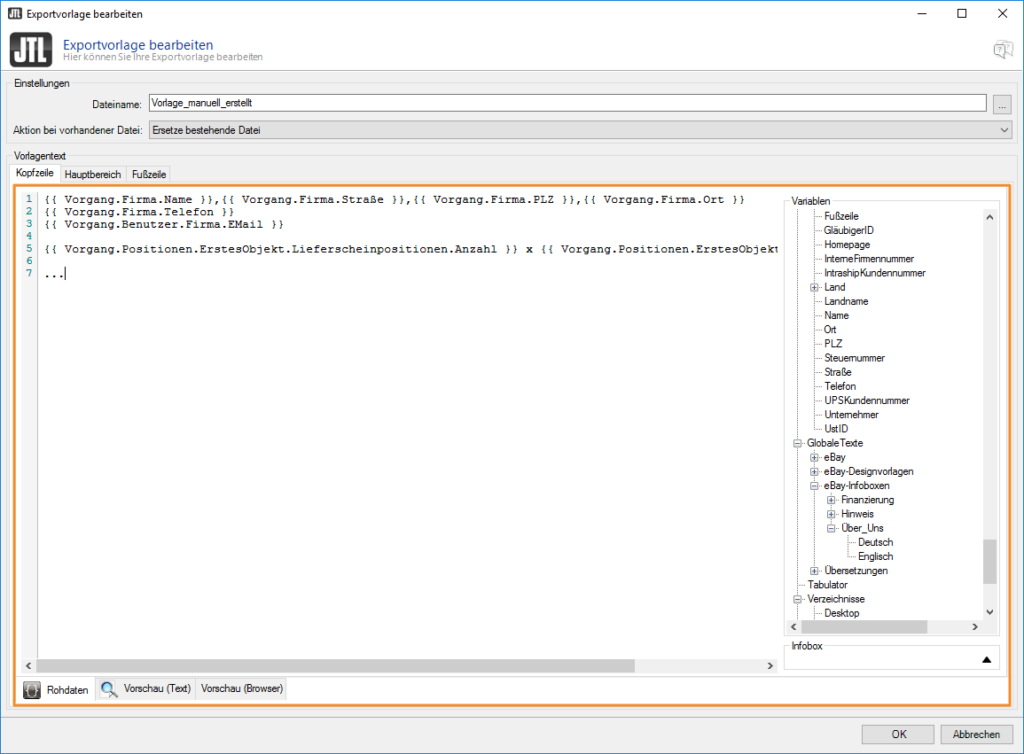Switch to the Hauptbereich tab
The image size is (1024, 754).
[92, 174]
